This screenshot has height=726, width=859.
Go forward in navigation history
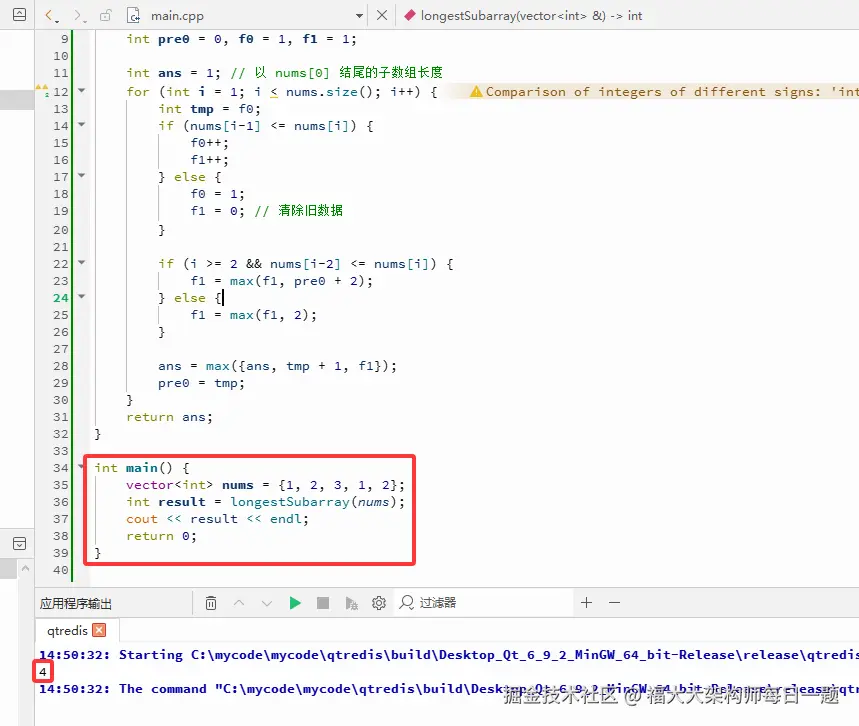point(79,16)
